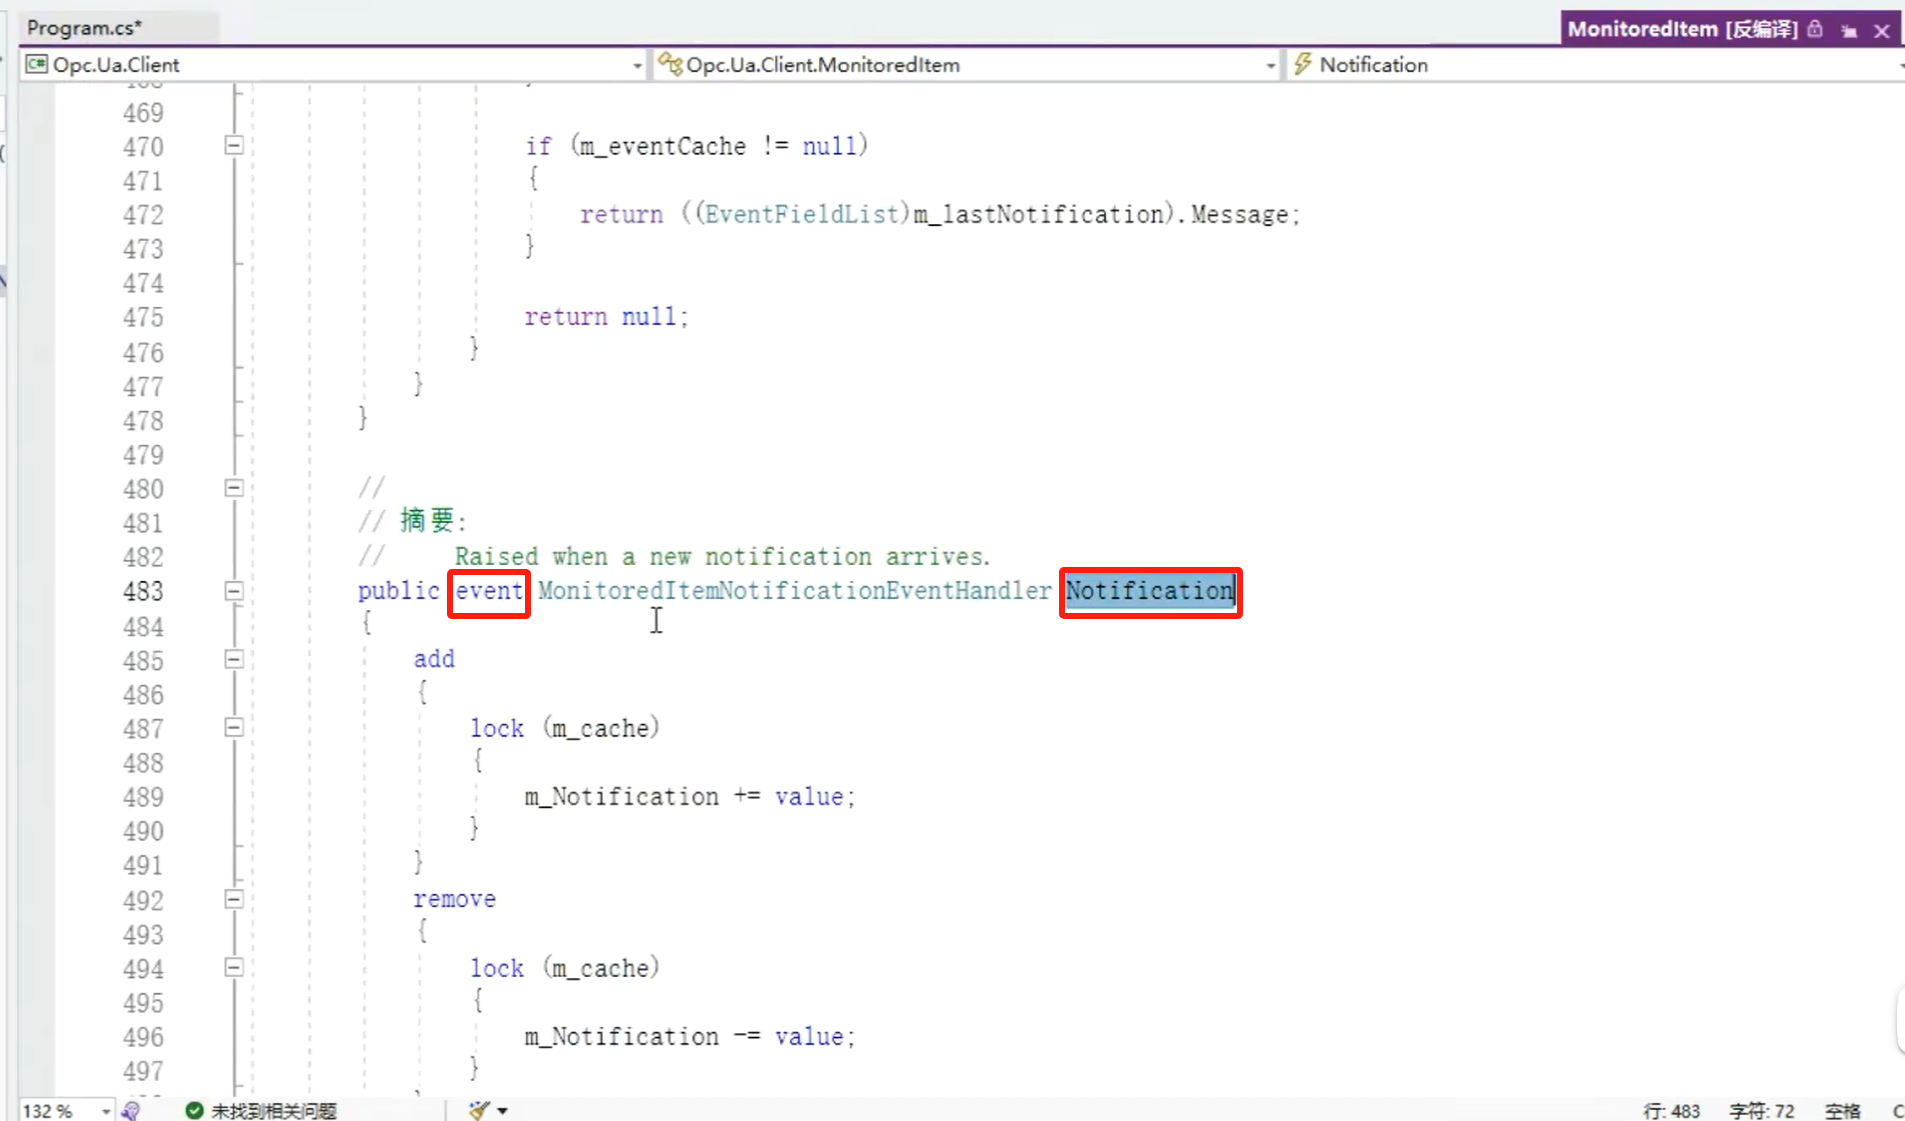Image resolution: width=1905 pixels, height=1121 pixels.
Task: Open the Opc.Ua.Client.MonitoredItem type dropdown
Action: tap(1270, 65)
